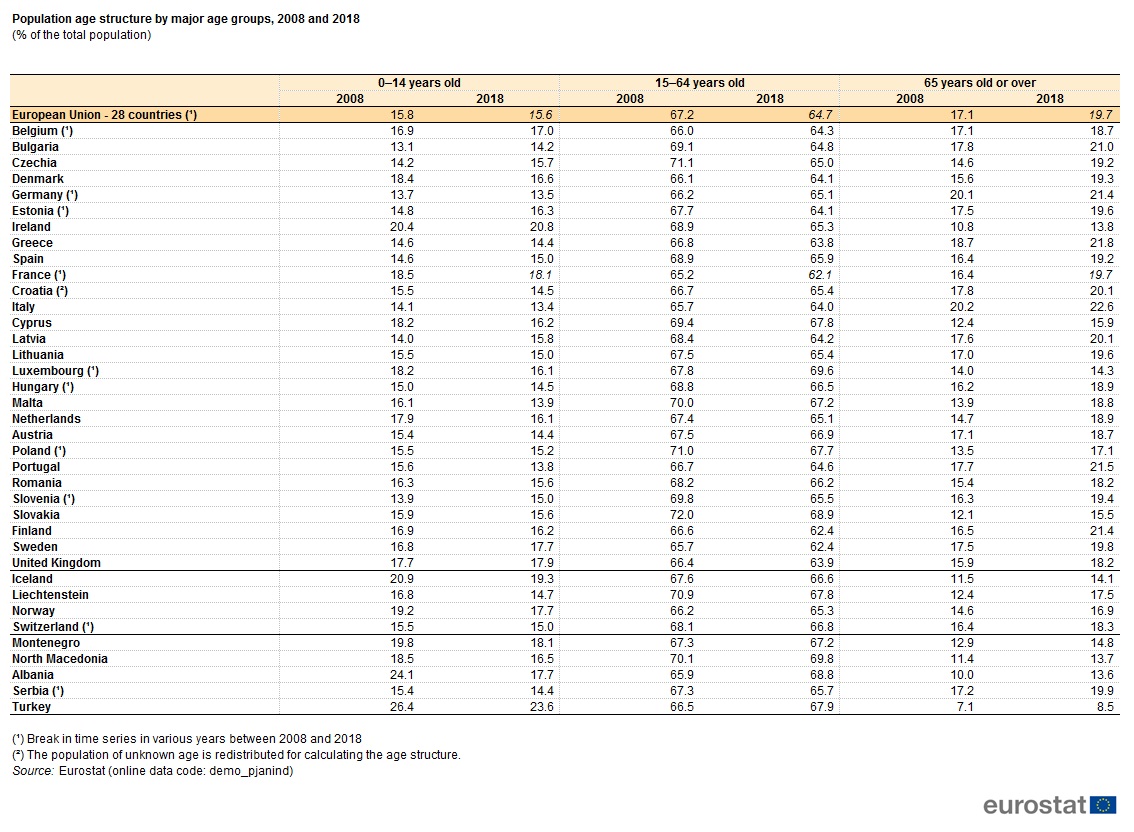Screen dimensions: 1134x832
Task: Select the chart title about population age structure
Action: [186, 19]
